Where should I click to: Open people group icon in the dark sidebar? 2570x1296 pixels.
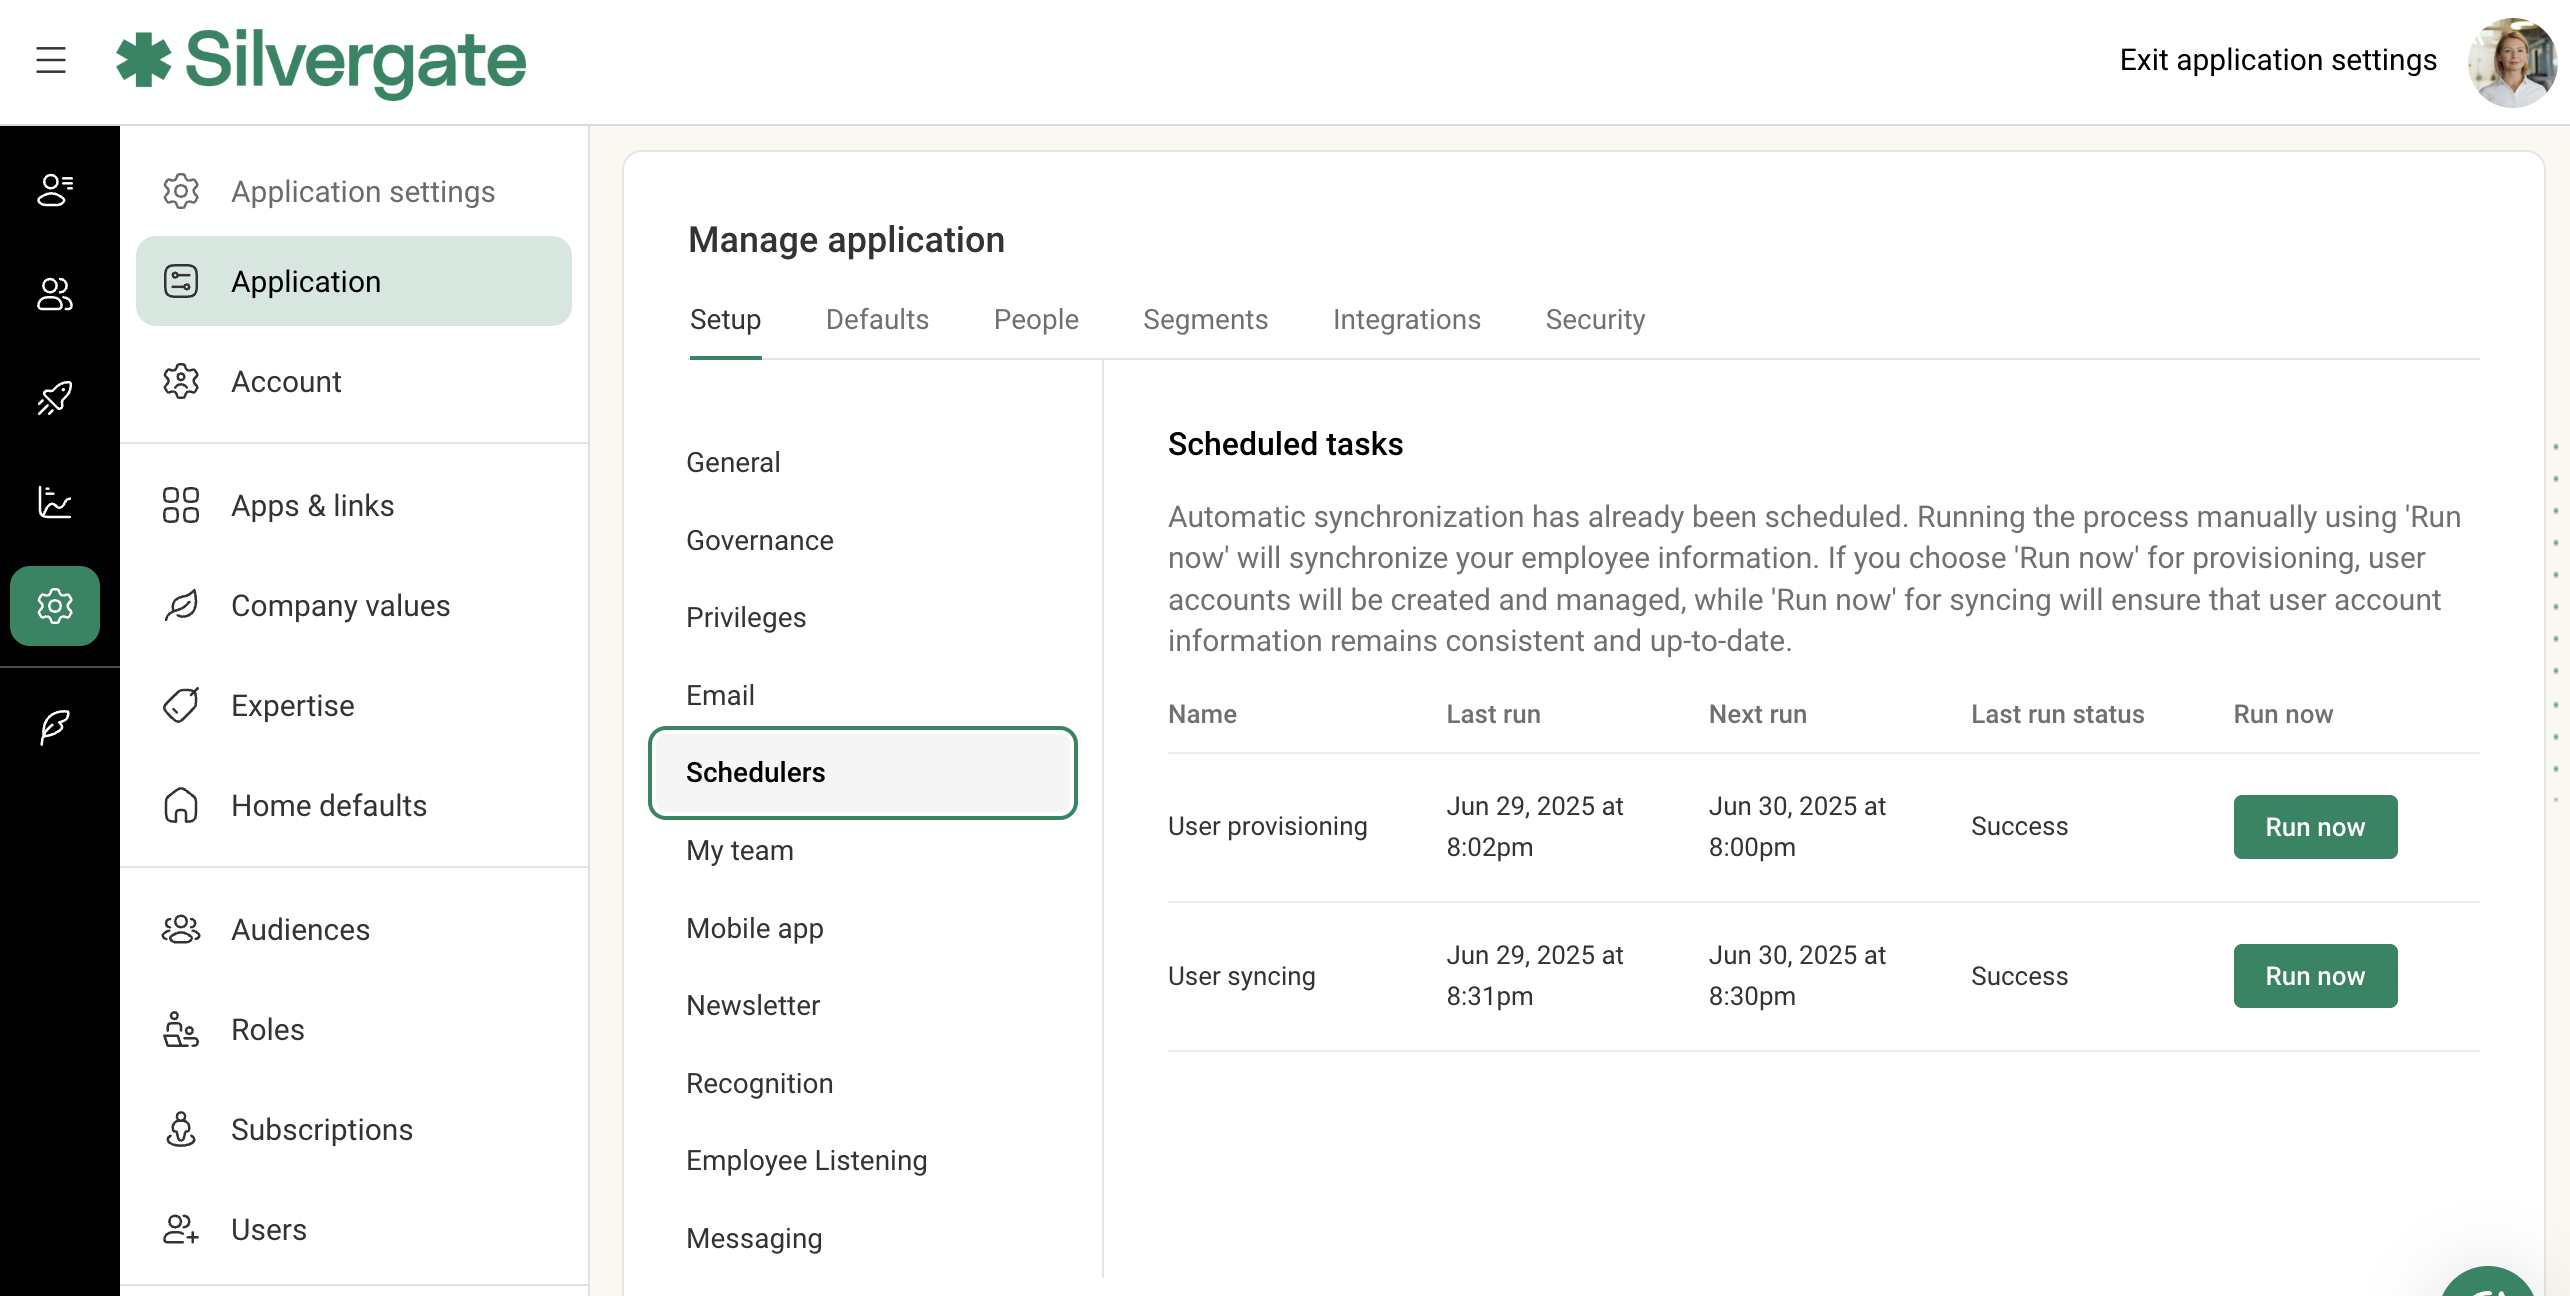click(x=55, y=294)
